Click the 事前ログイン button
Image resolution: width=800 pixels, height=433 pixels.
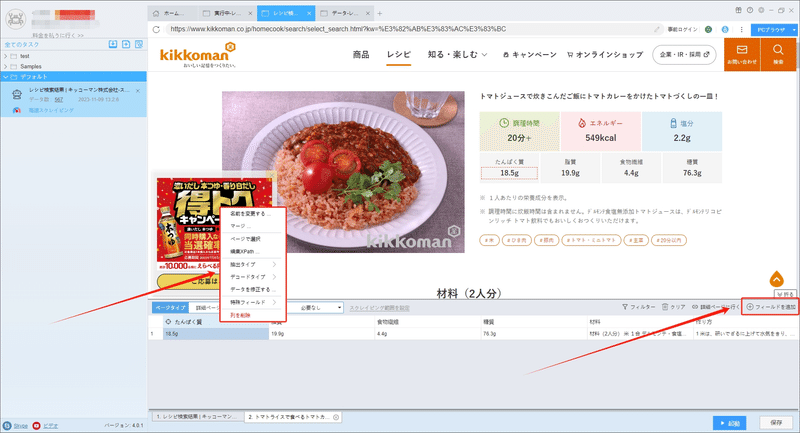(x=682, y=30)
